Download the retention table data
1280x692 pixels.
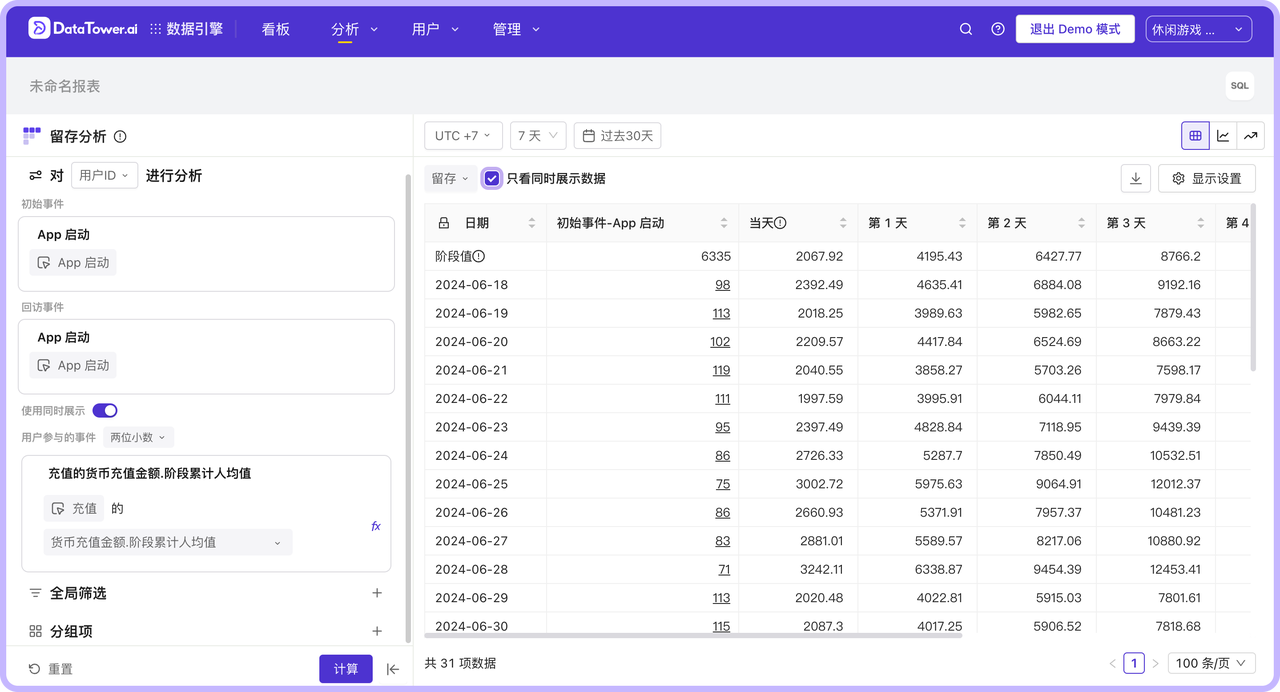click(1135, 177)
